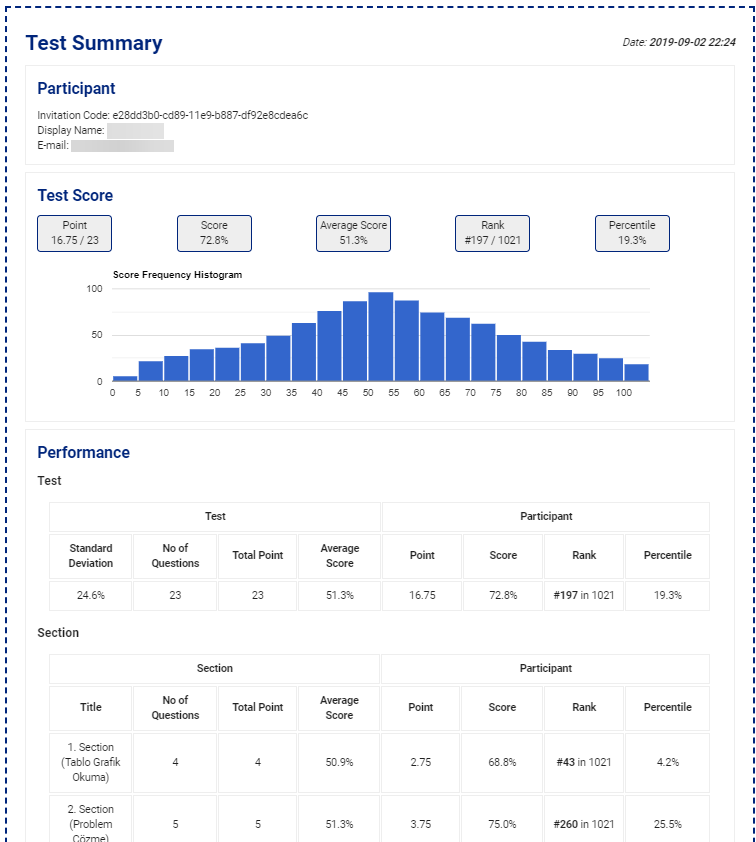This screenshot has width=756, height=842.
Task: Click the #197 in 1021 rank cell
Action: [584, 595]
